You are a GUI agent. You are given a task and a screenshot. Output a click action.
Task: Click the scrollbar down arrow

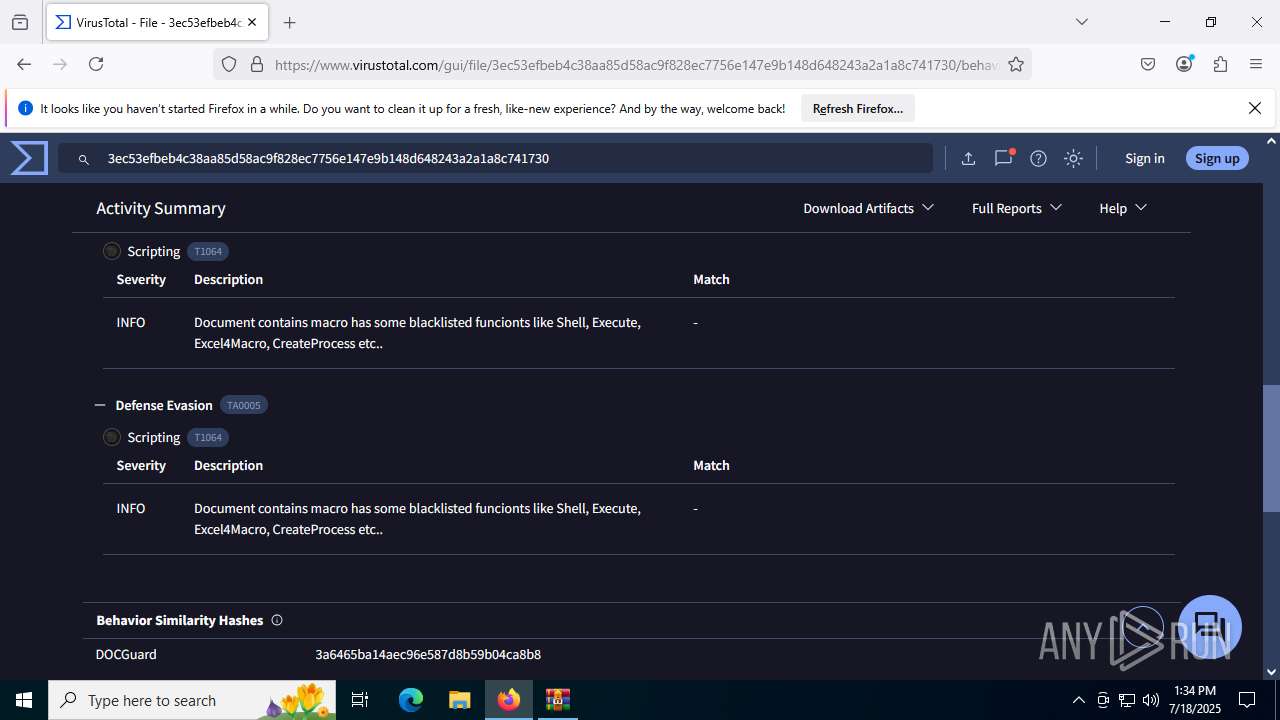coord(1271,672)
